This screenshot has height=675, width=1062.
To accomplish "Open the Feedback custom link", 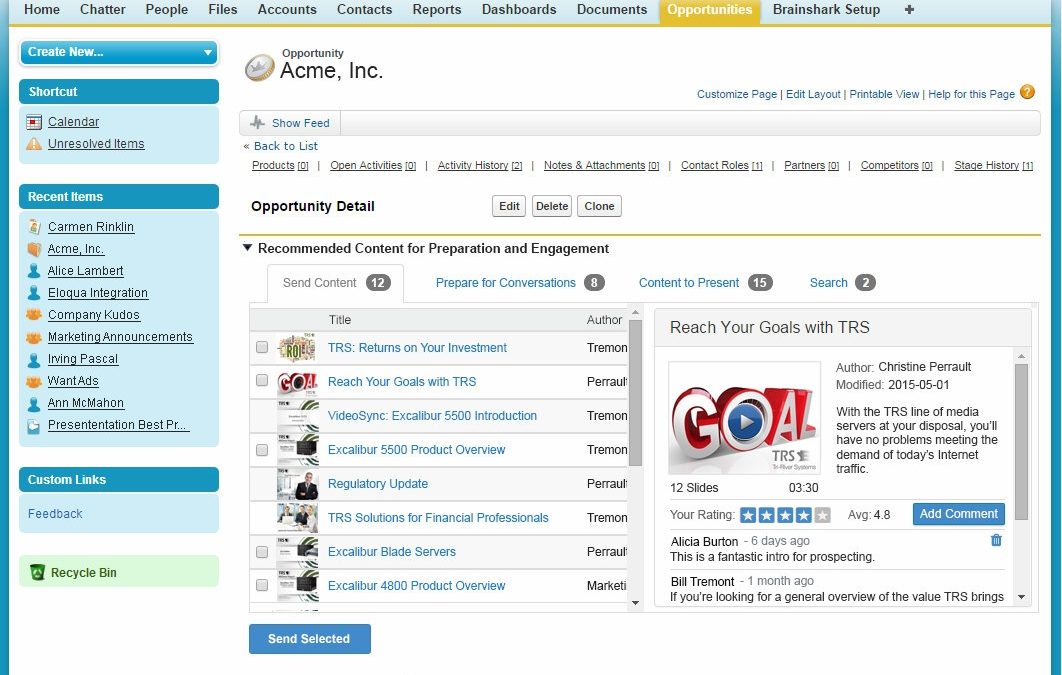I will [x=55, y=514].
